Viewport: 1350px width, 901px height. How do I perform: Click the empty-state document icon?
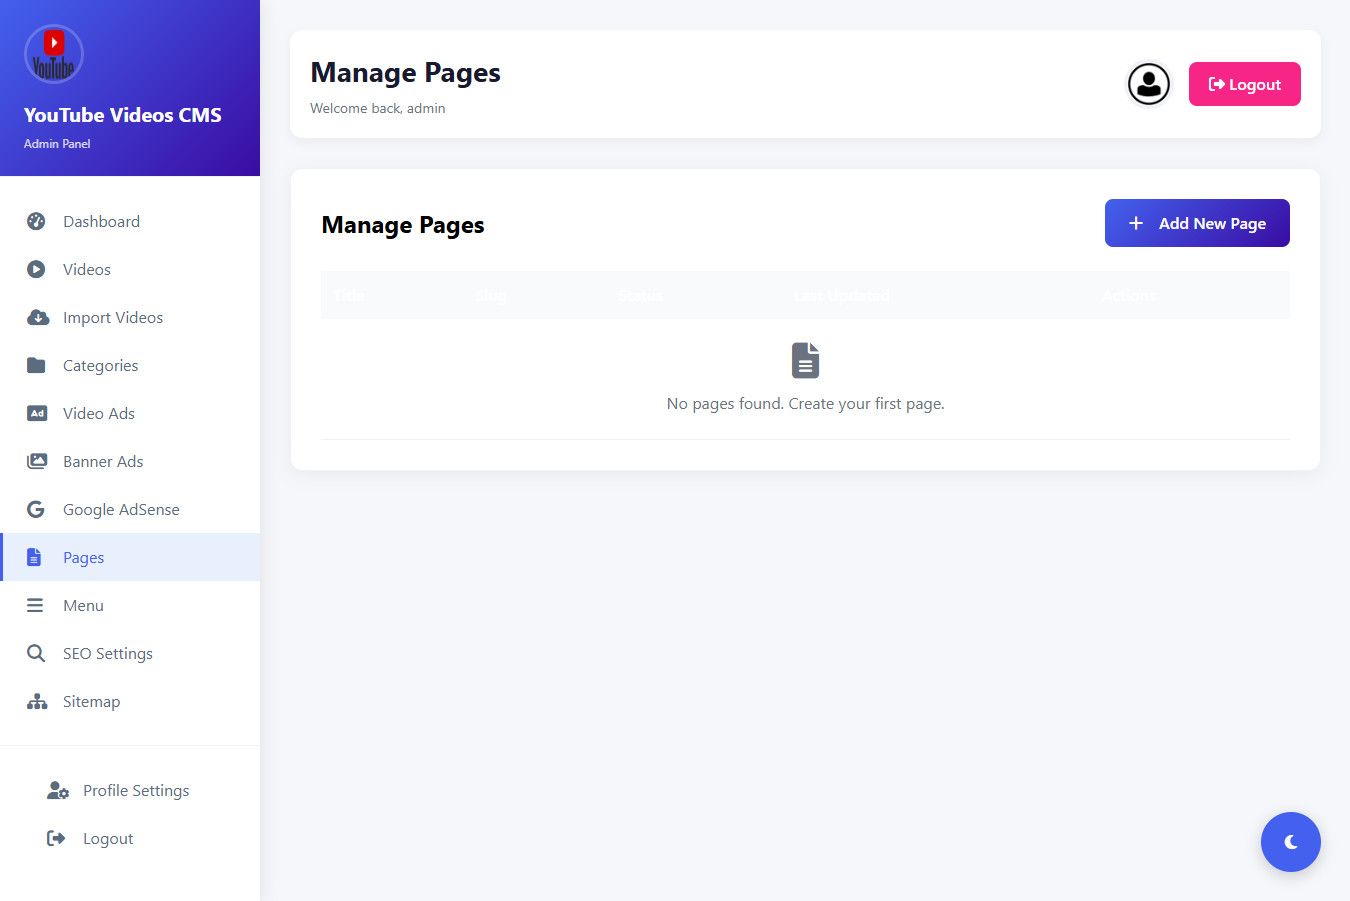coord(805,360)
